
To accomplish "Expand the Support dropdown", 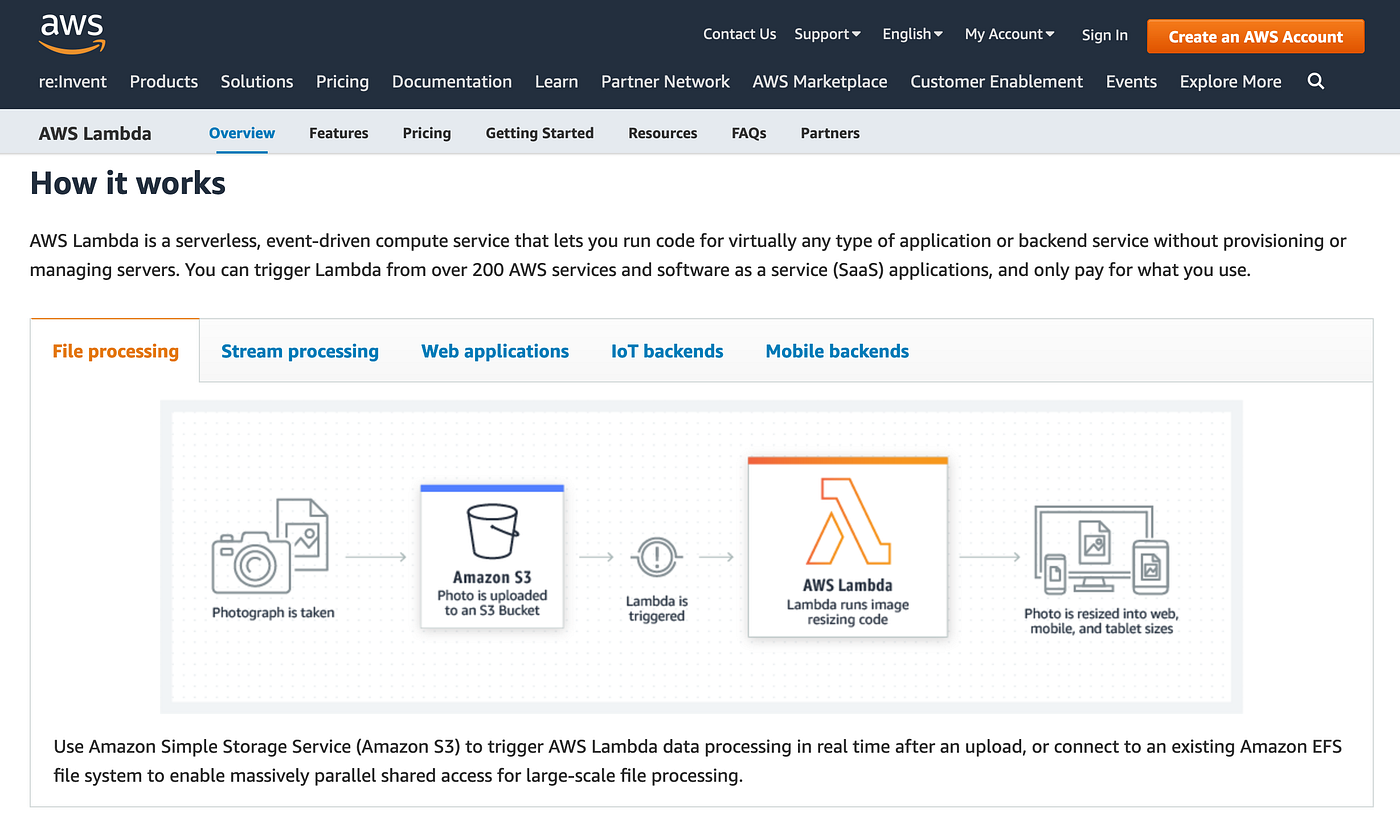I will click(827, 34).
